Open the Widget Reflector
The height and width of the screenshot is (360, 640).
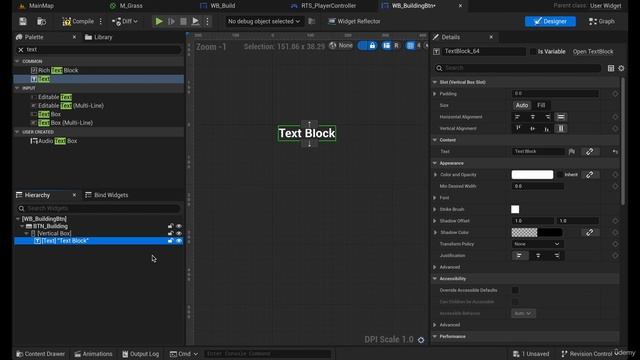point(354,21)
